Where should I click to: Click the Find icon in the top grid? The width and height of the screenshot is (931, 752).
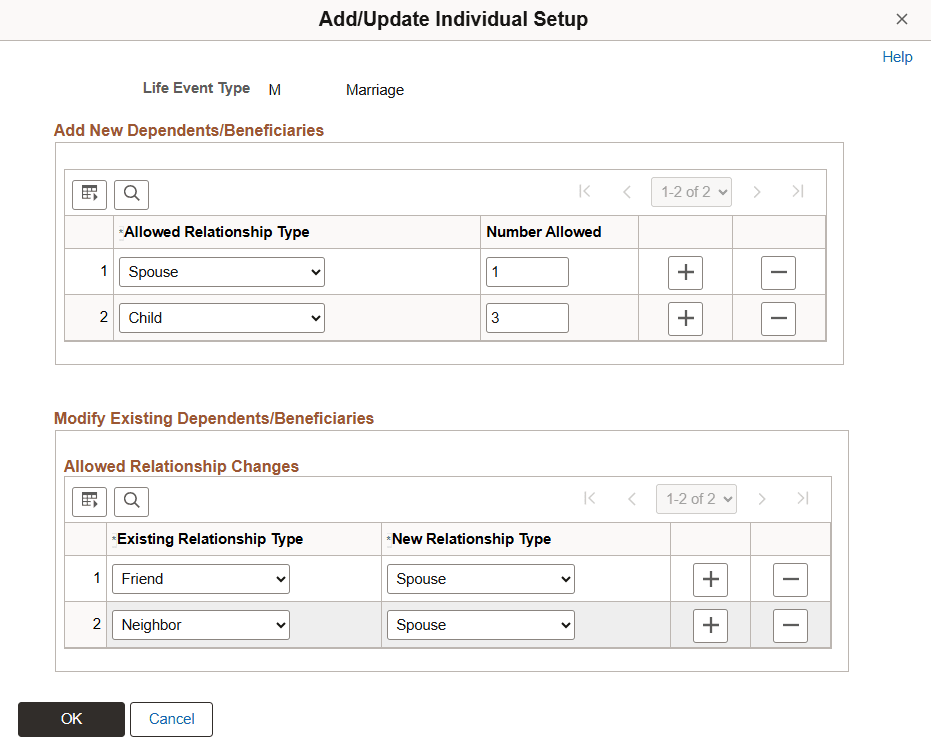[x=131, y=194]
